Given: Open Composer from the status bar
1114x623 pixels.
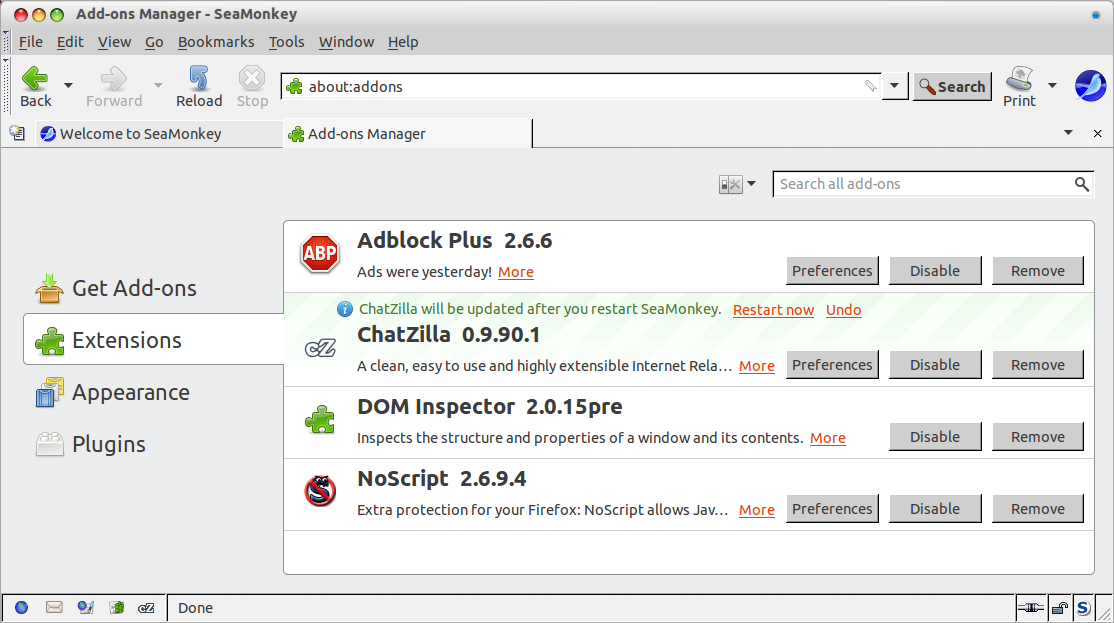Looking at the screenshot, I should pyautogui.click(x=86, y=607).
